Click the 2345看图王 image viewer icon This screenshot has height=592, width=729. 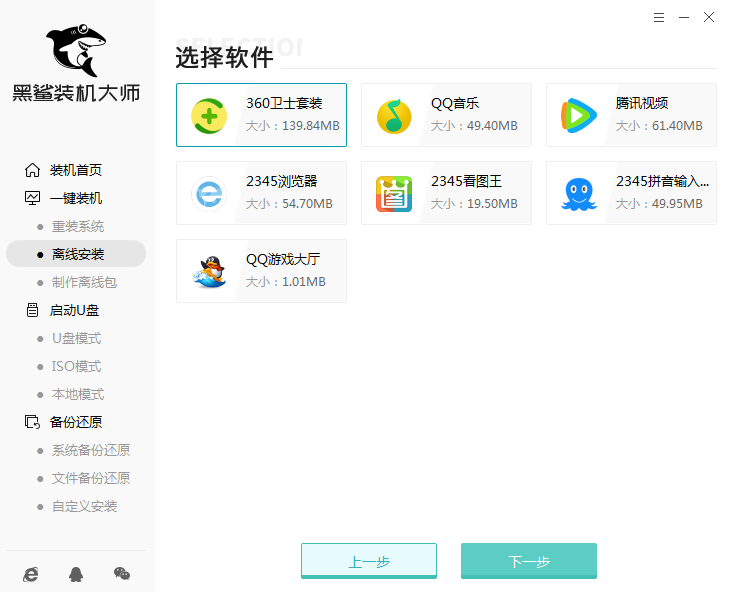coord(394,193)
